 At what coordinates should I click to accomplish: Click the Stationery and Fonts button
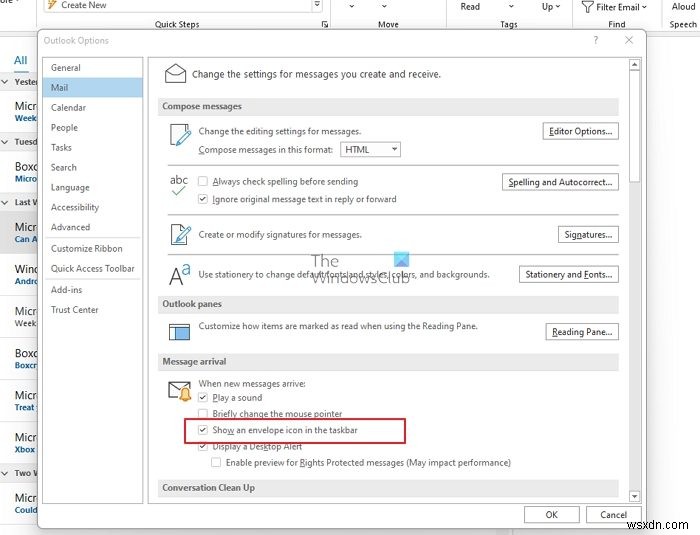point(569,274)
